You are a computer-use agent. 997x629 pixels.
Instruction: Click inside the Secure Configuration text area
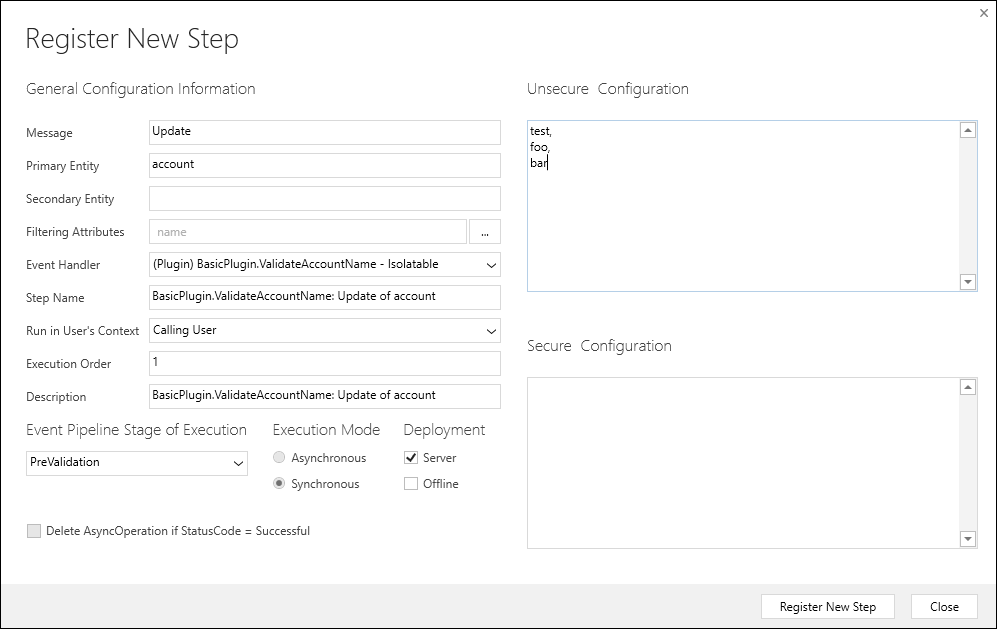pos(740,460)
